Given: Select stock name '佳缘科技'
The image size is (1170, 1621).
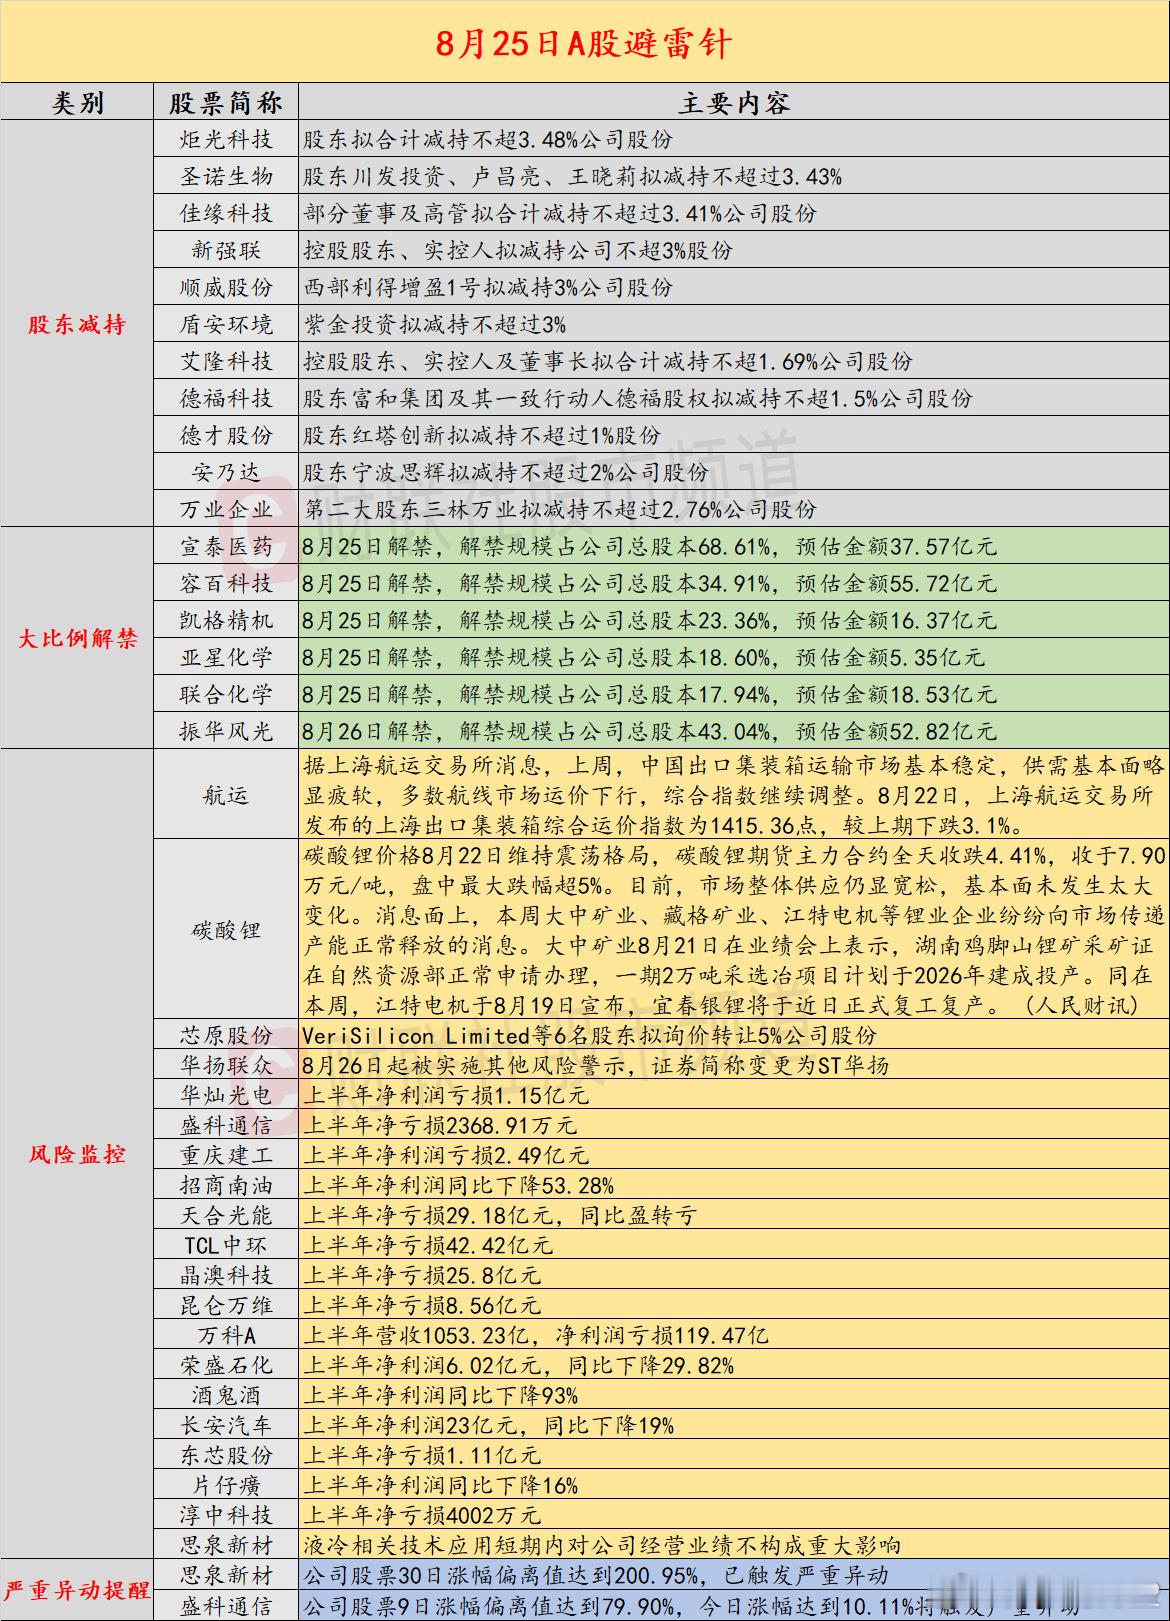Looking at the screenshot, I should [226, 213].
